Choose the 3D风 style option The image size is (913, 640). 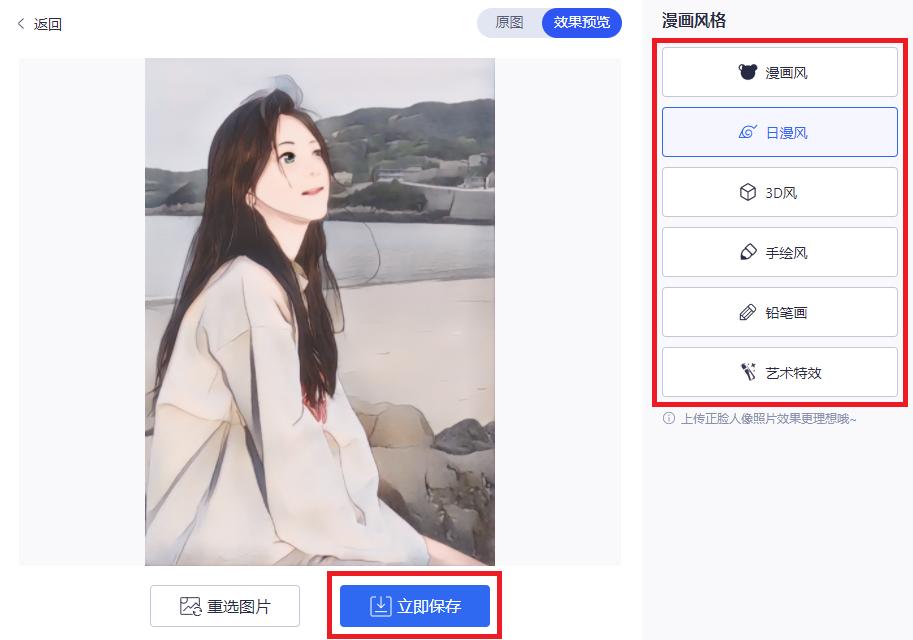pos(779,191)
